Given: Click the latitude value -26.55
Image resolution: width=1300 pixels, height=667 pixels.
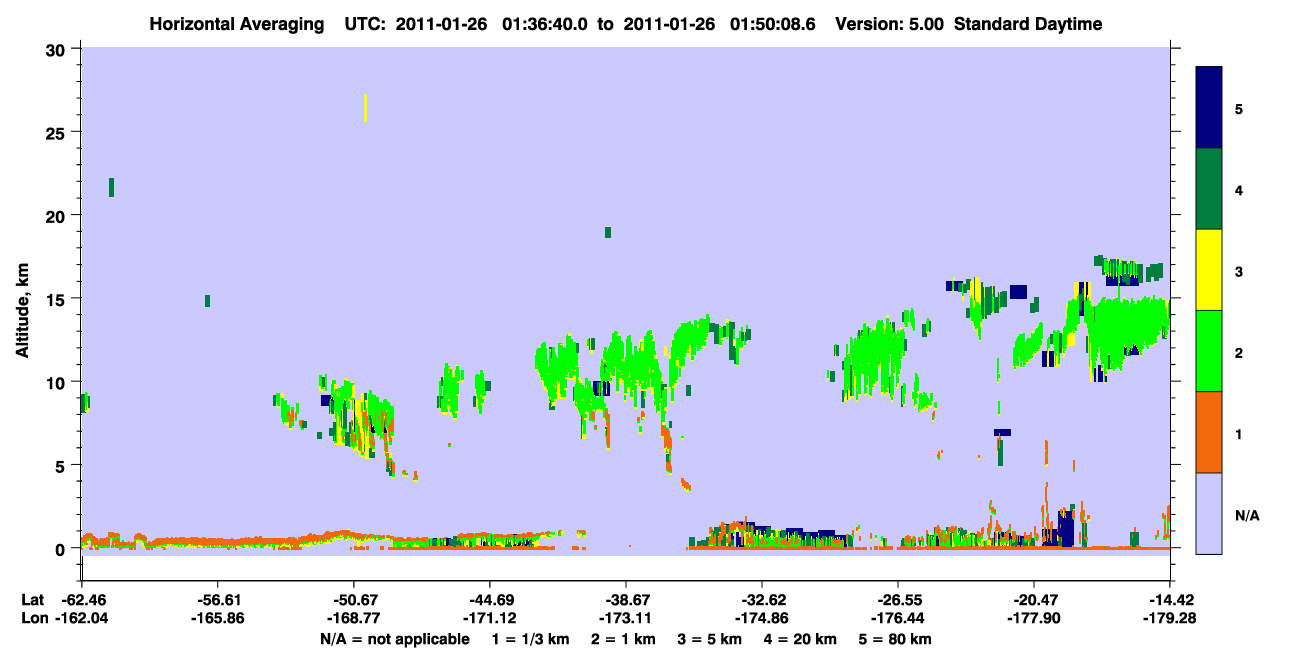Looking at the screenshot, I should click(x=898, y=600).
